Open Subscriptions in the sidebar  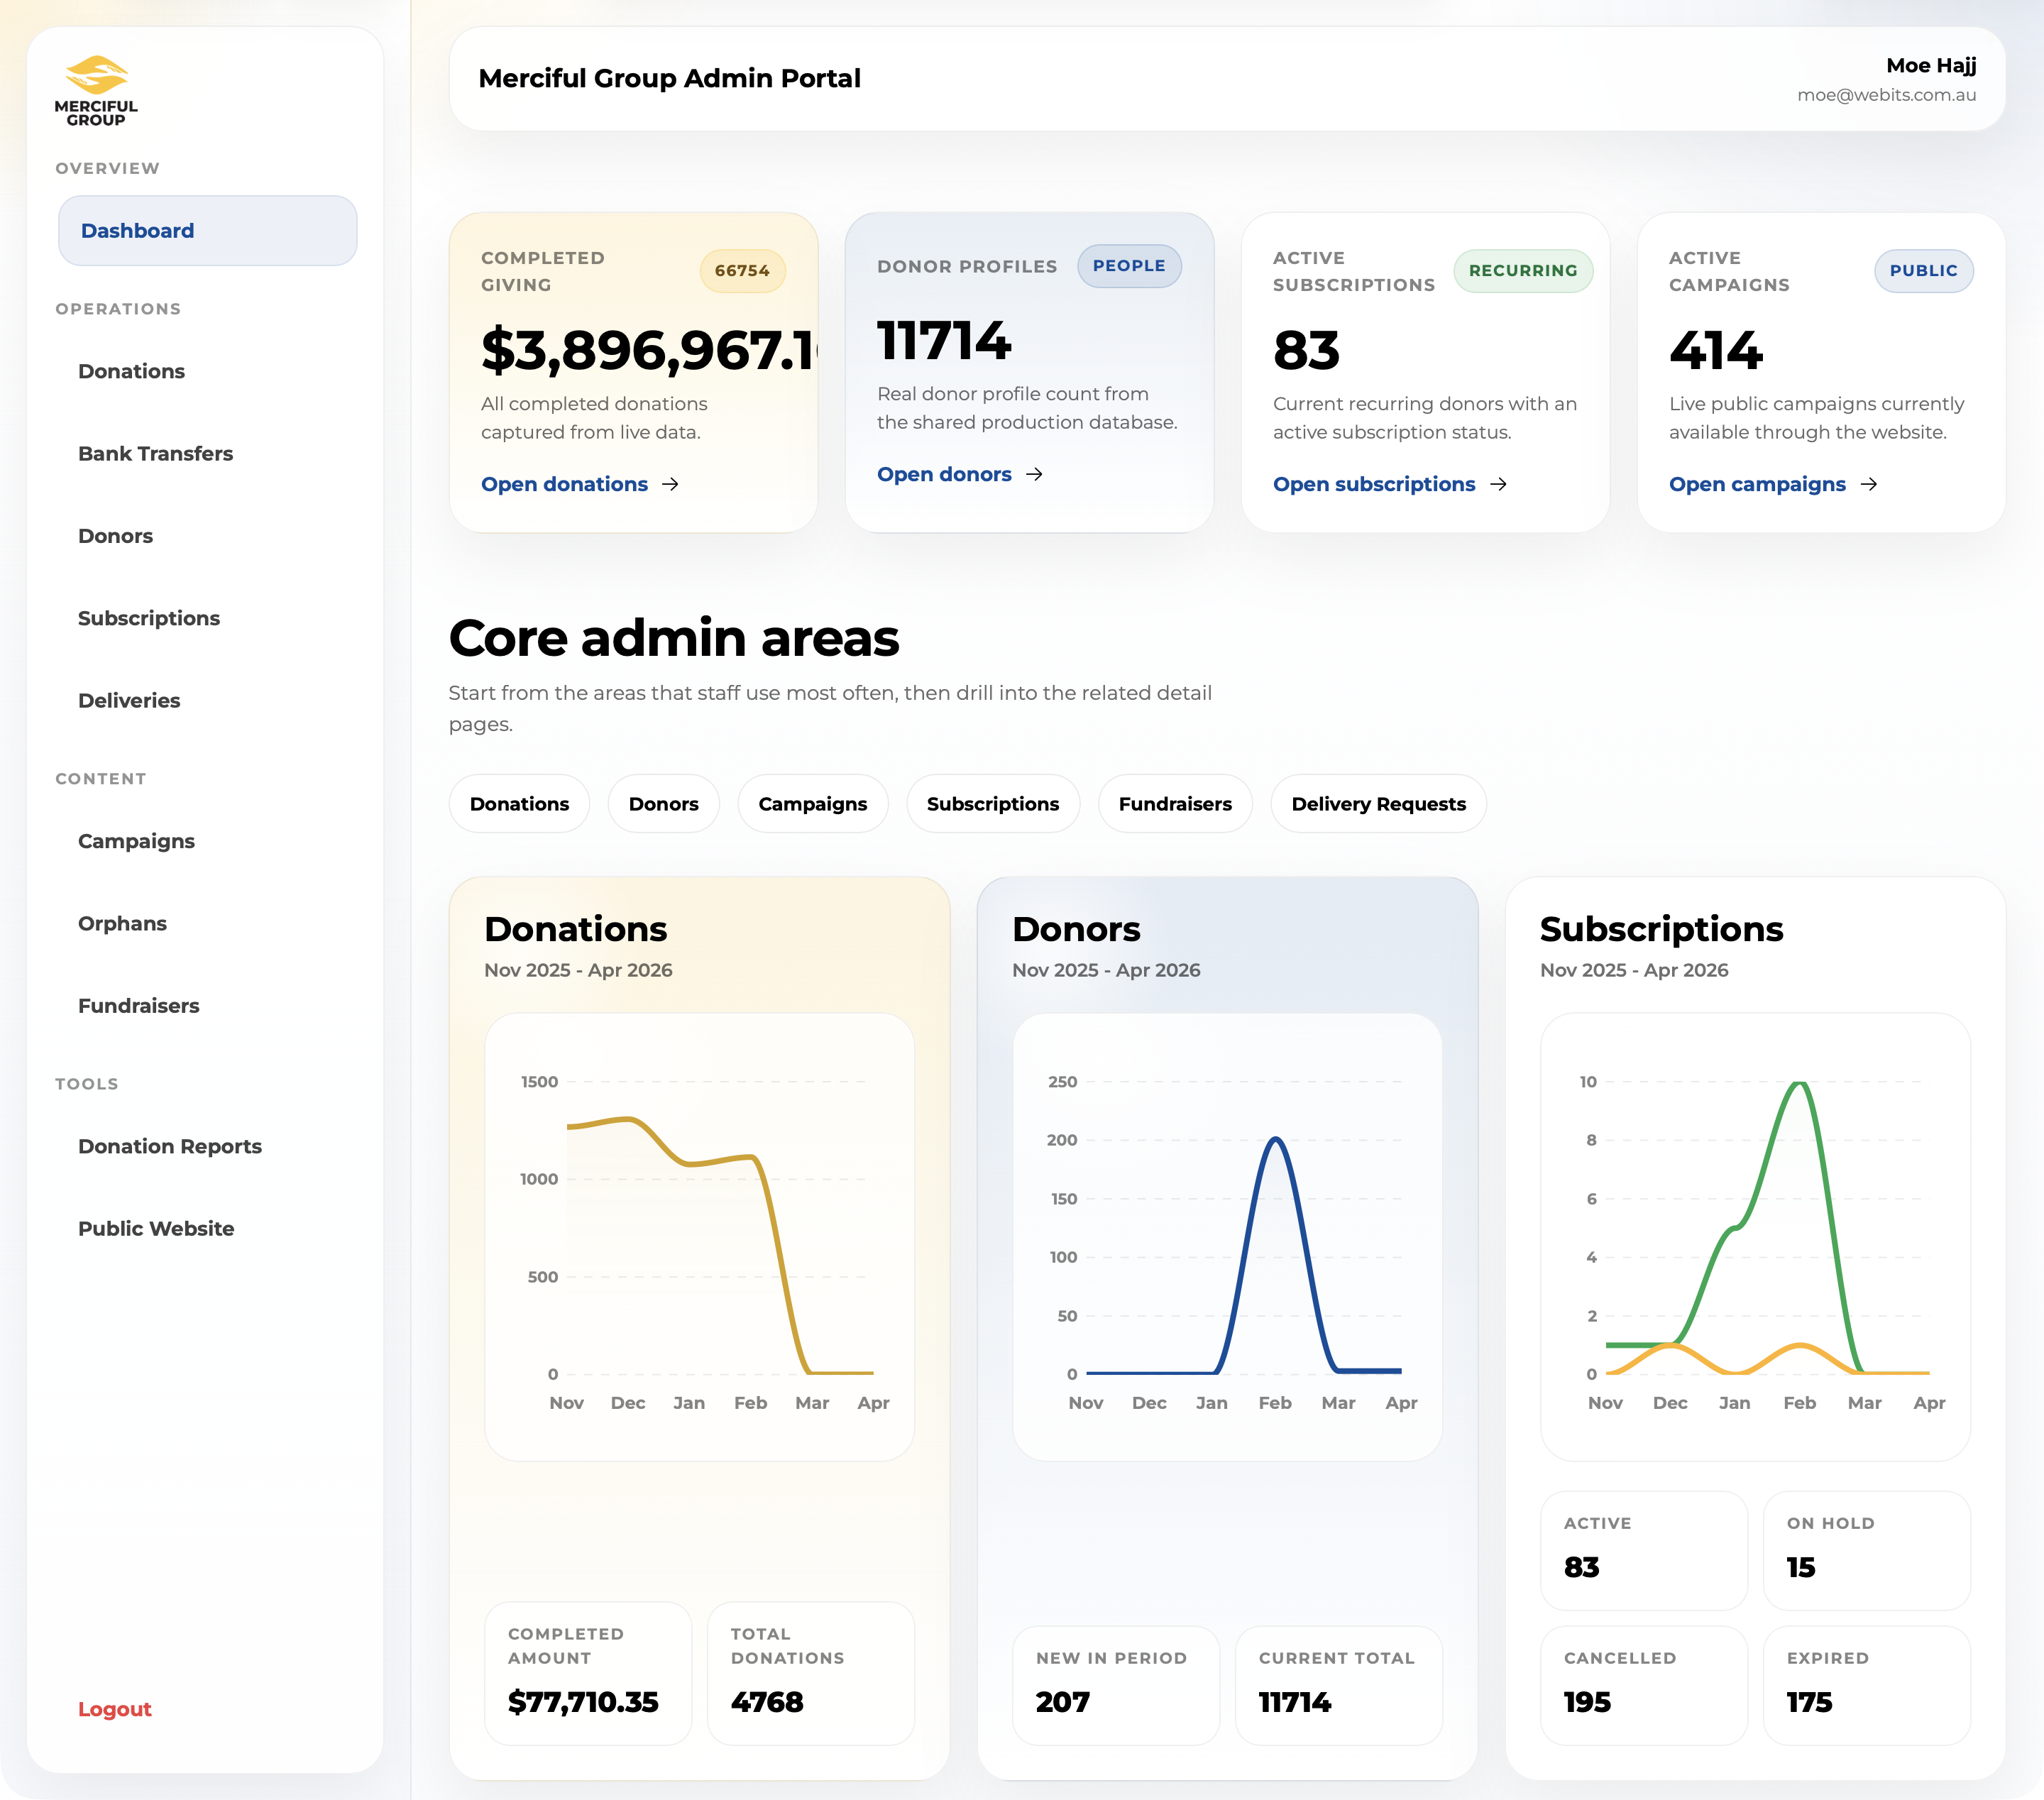[149, 618]
